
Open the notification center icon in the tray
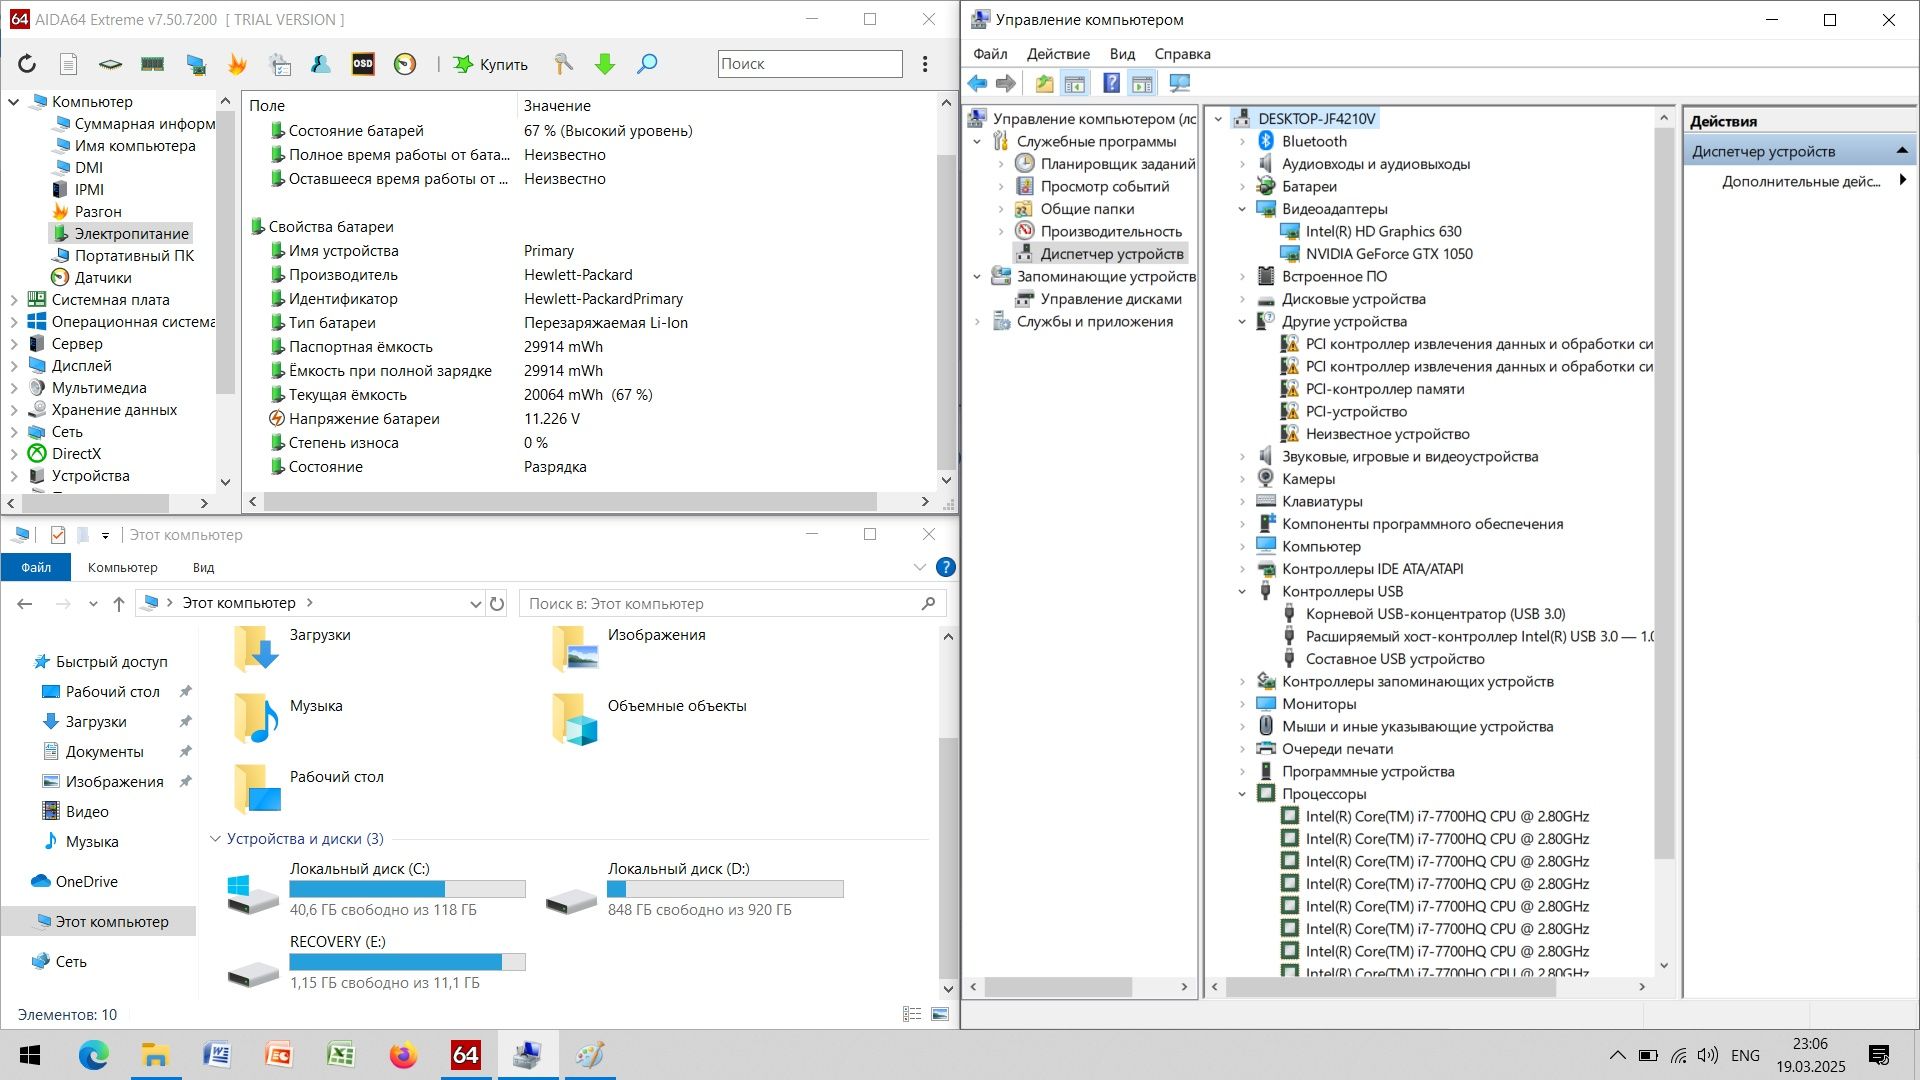(x=1879, y=1055)
